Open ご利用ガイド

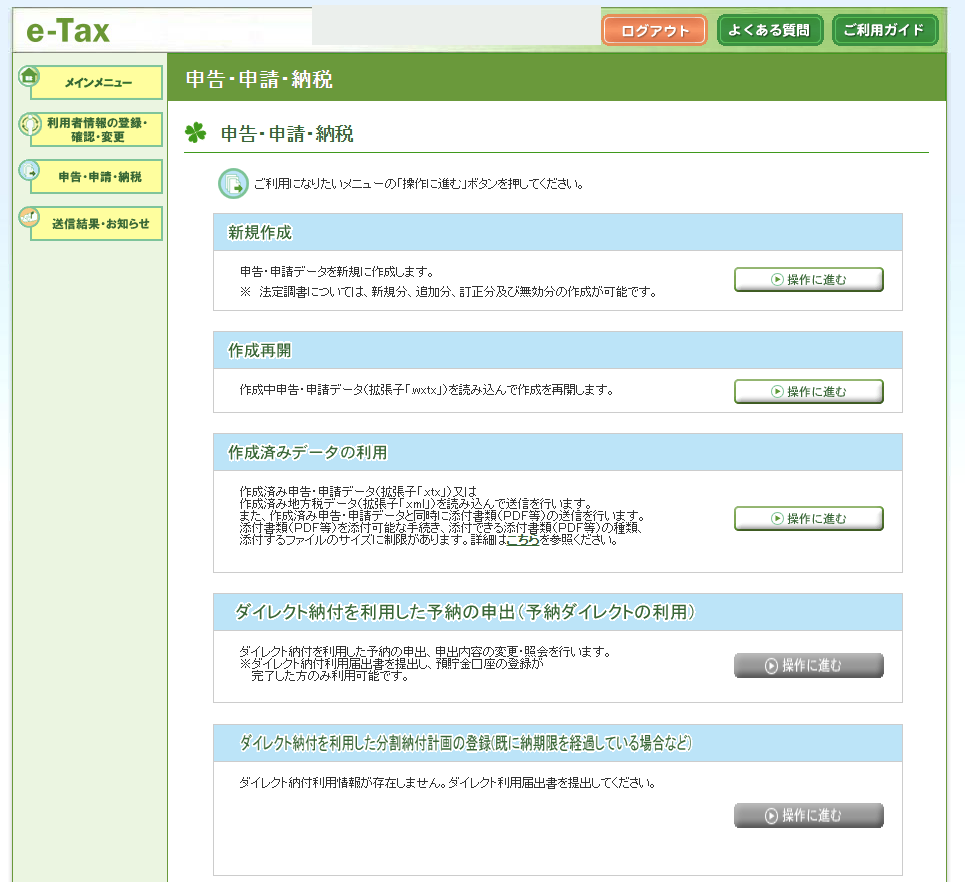click(884, 30)
